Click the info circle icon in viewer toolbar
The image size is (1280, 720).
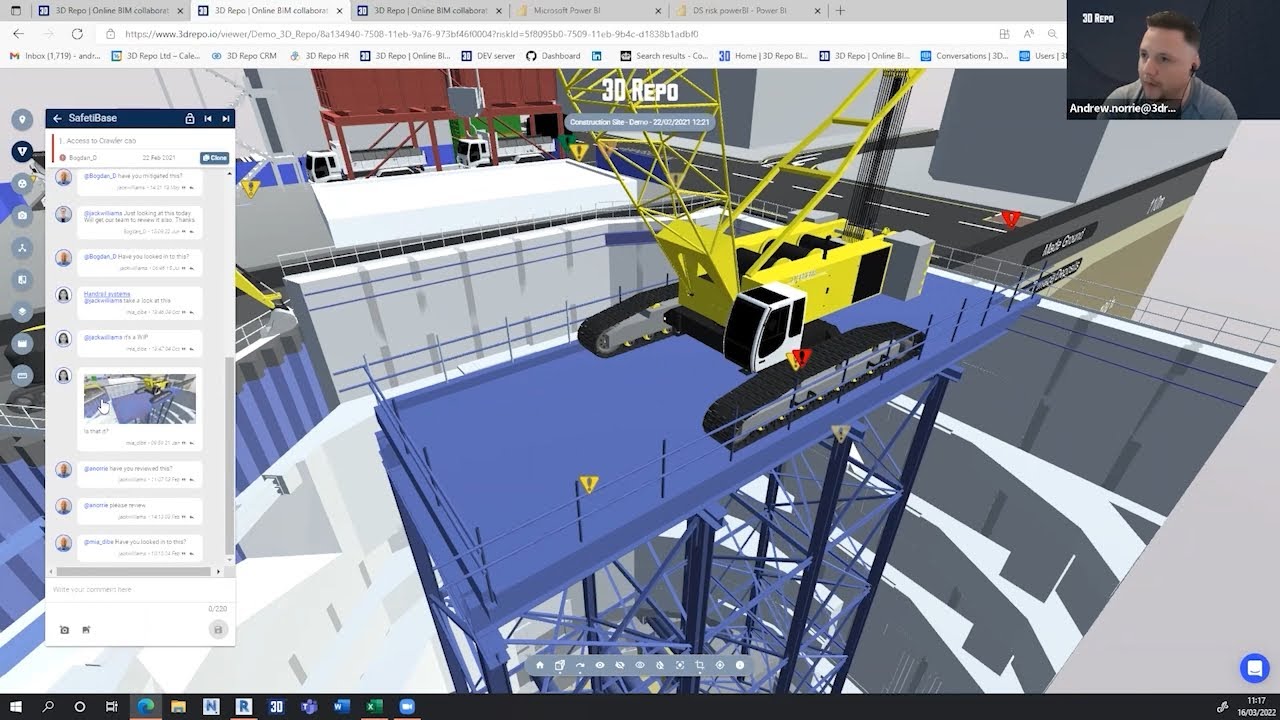pos(740,665)
